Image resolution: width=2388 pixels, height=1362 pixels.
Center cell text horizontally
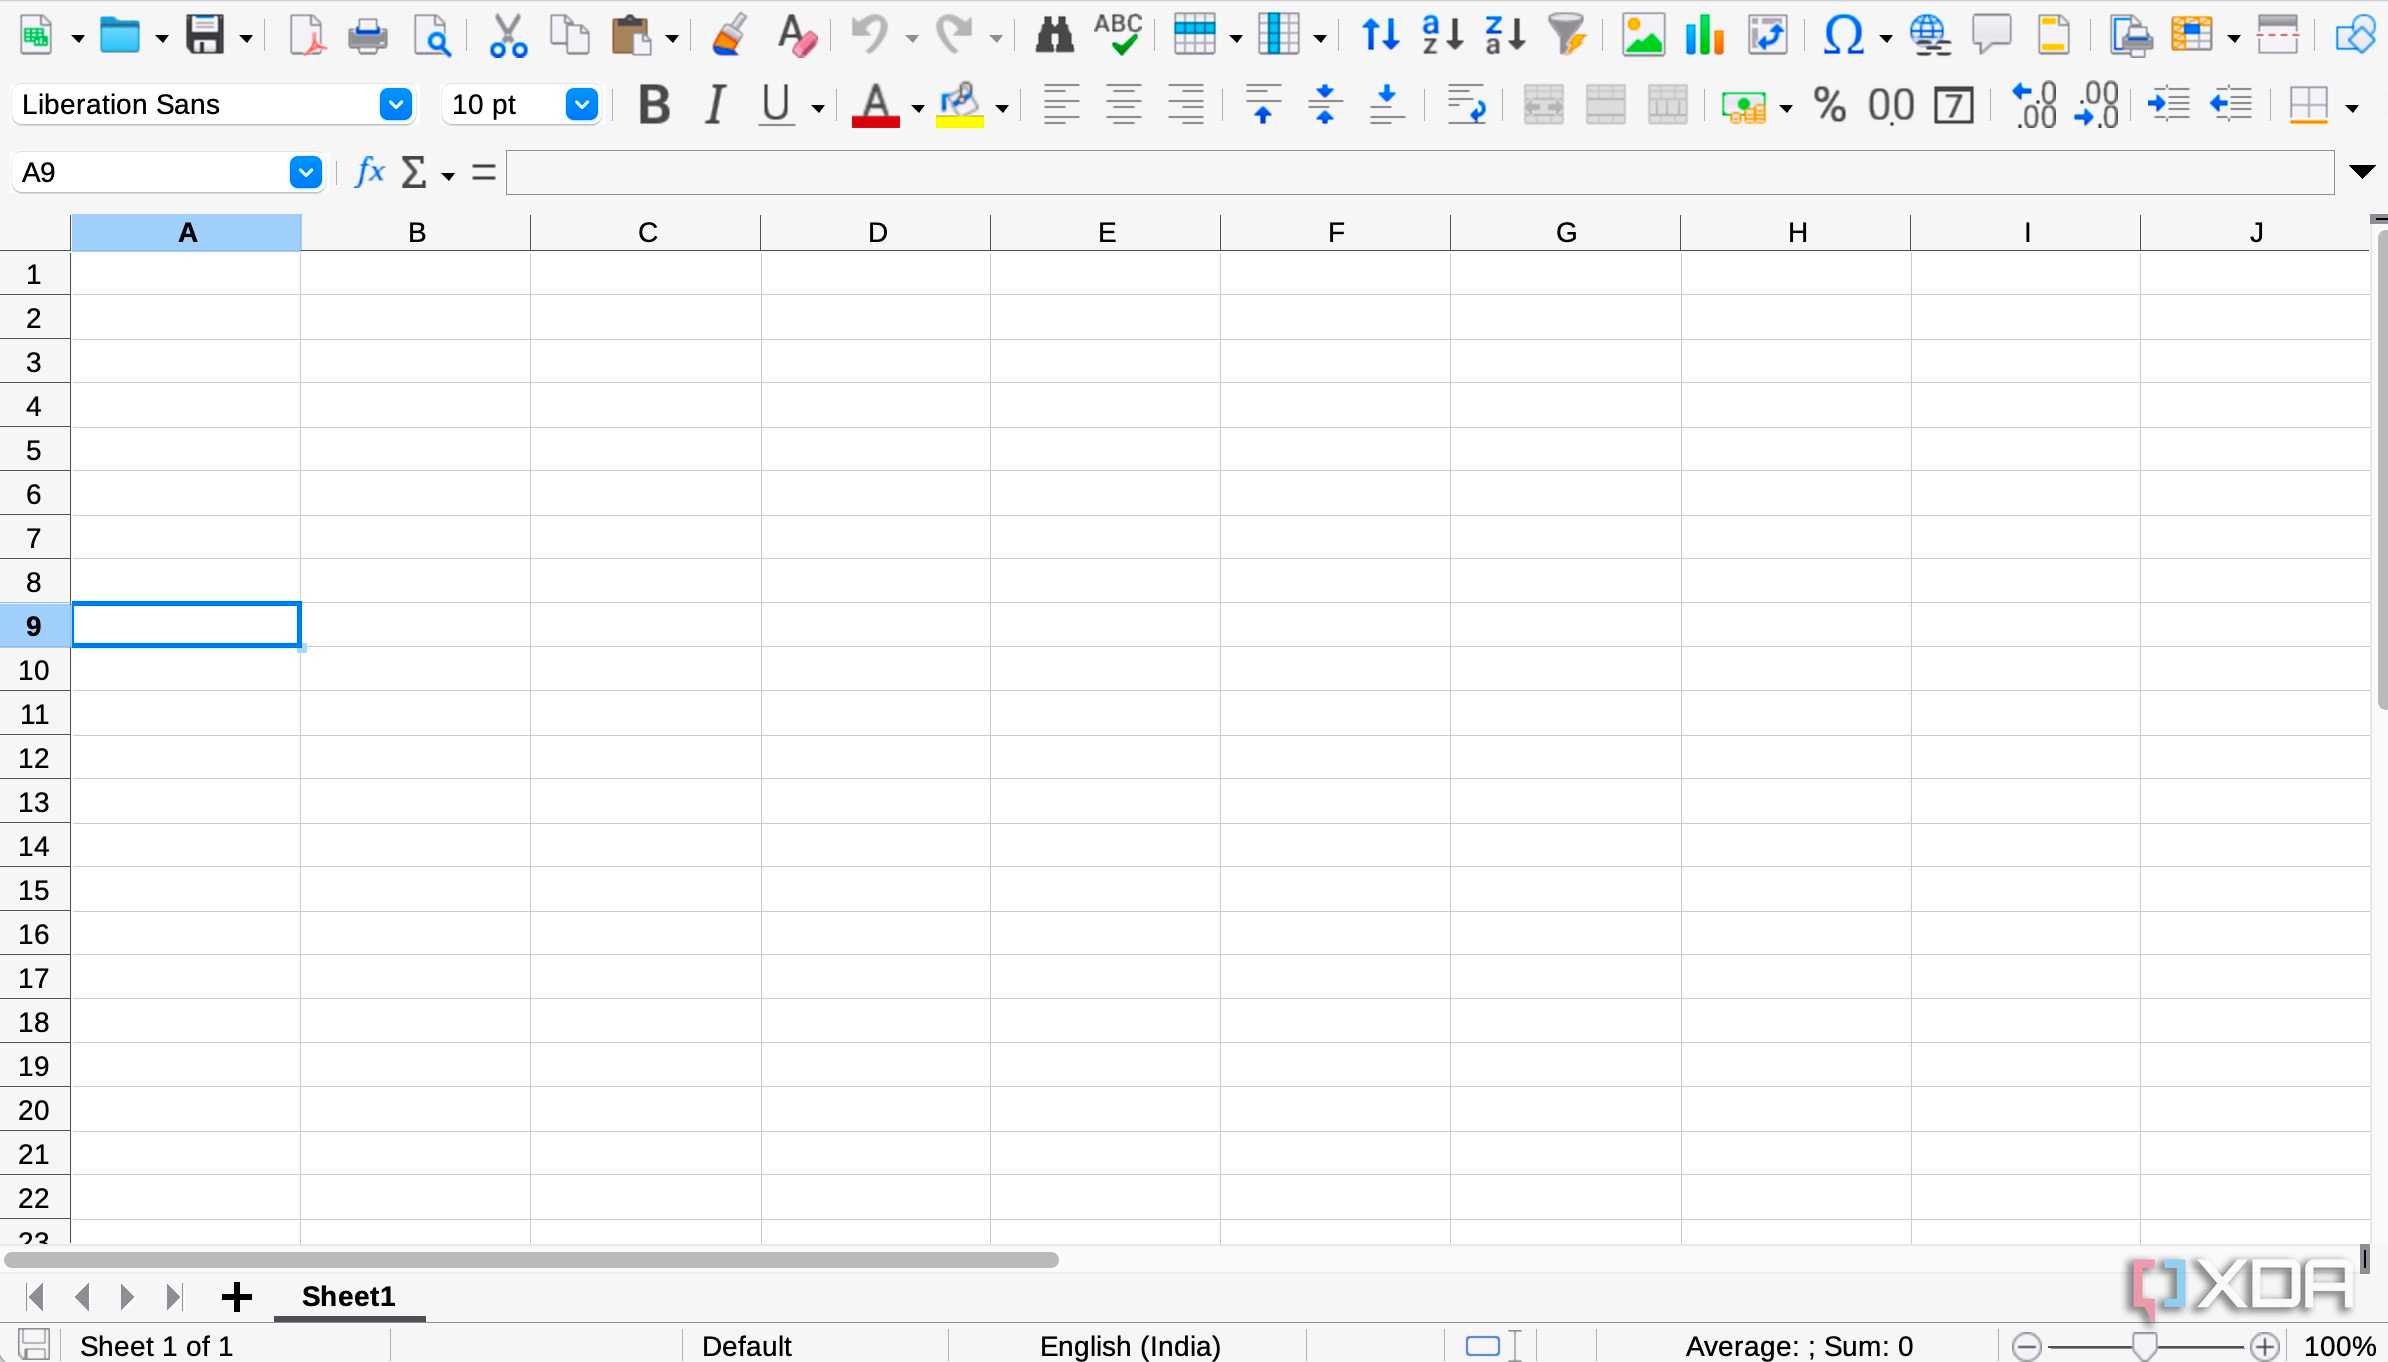coord(1124,105)
